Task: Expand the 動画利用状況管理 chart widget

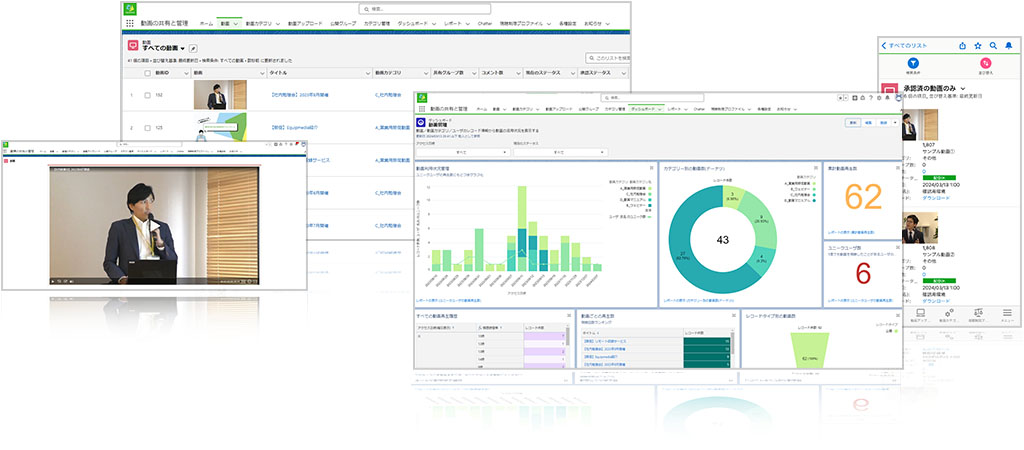Action: [651, 168]
